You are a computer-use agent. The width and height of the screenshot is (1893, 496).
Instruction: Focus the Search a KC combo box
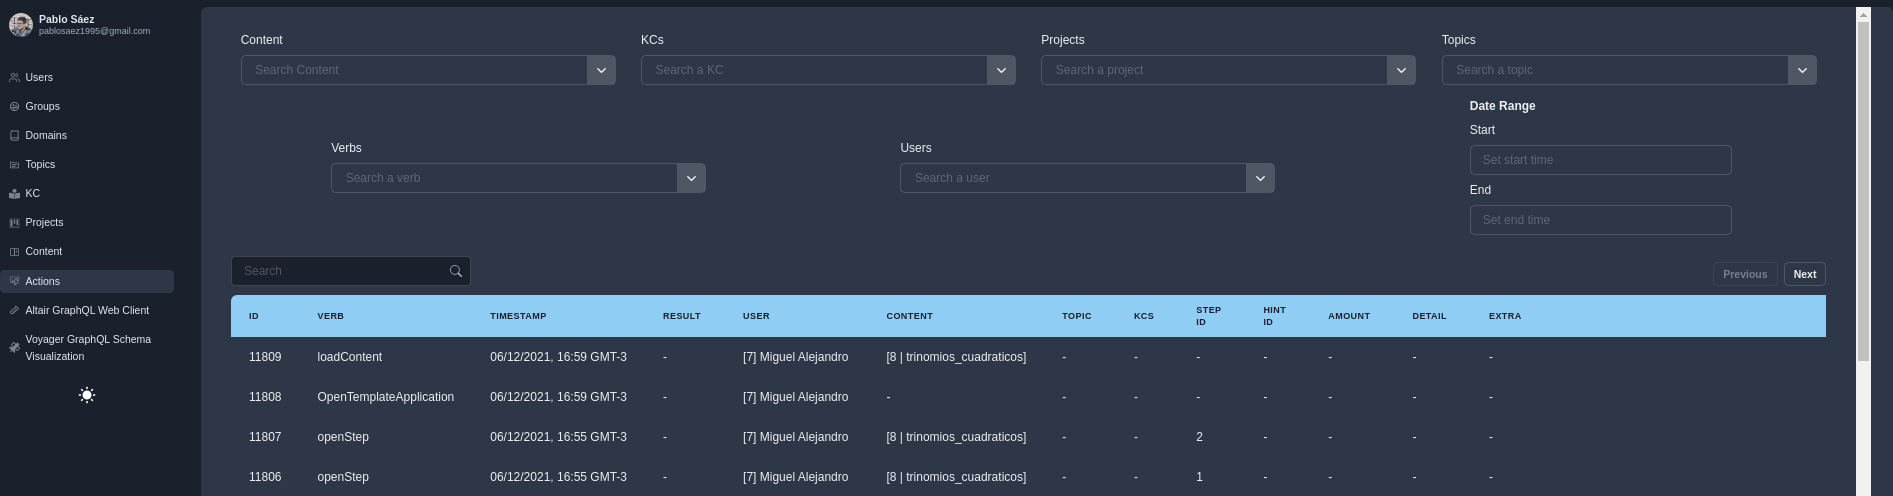tap(814, 70)
